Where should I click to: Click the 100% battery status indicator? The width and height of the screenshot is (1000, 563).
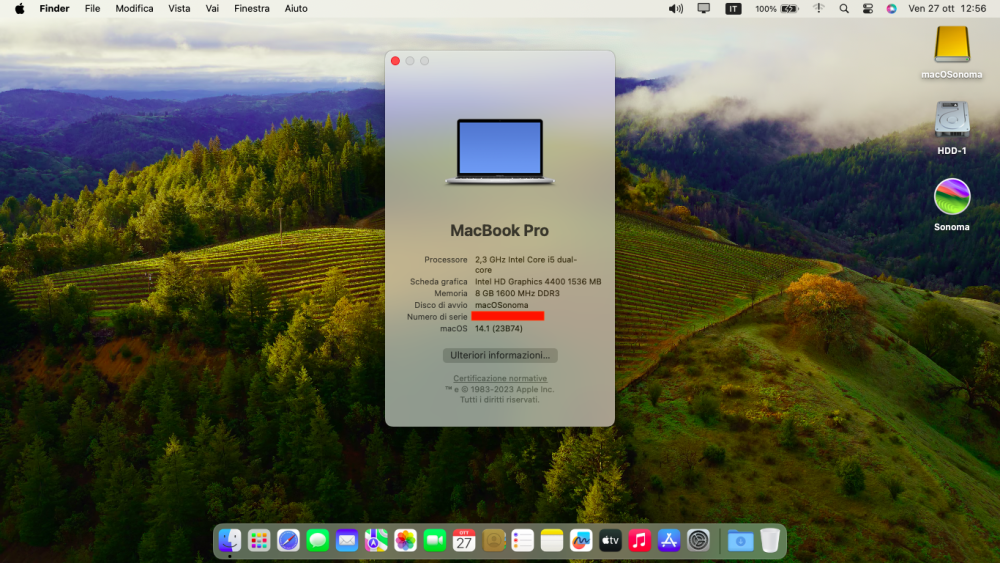[776, 8]
